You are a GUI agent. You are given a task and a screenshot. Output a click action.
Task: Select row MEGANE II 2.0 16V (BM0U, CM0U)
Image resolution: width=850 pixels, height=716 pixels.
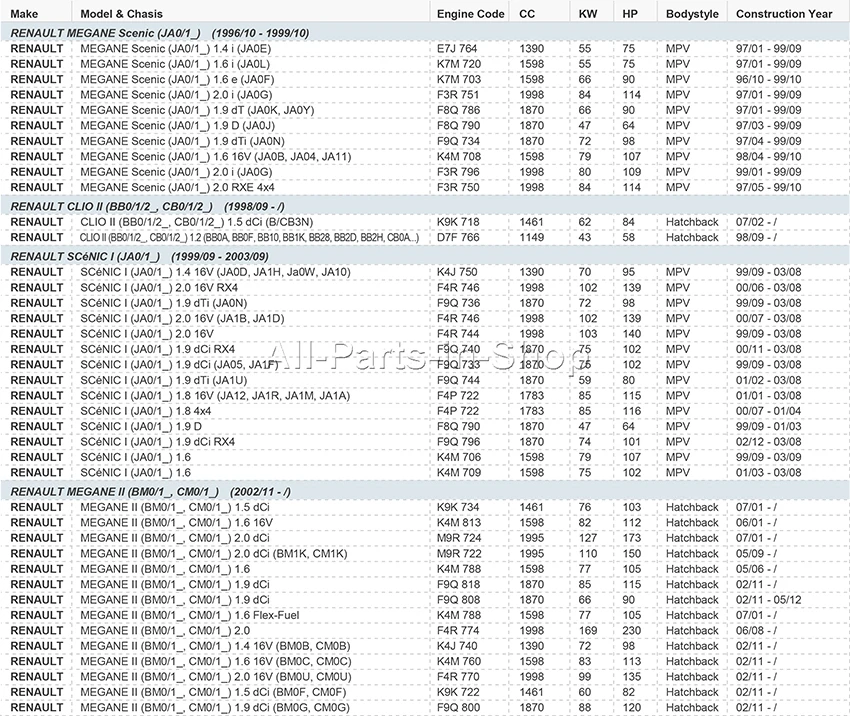tap(425, 677)
